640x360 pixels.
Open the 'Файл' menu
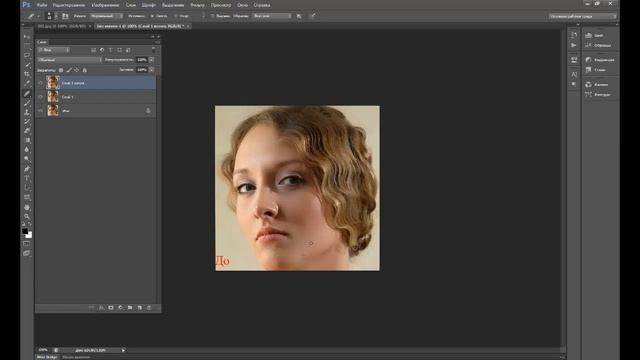[x=42, y=5]
